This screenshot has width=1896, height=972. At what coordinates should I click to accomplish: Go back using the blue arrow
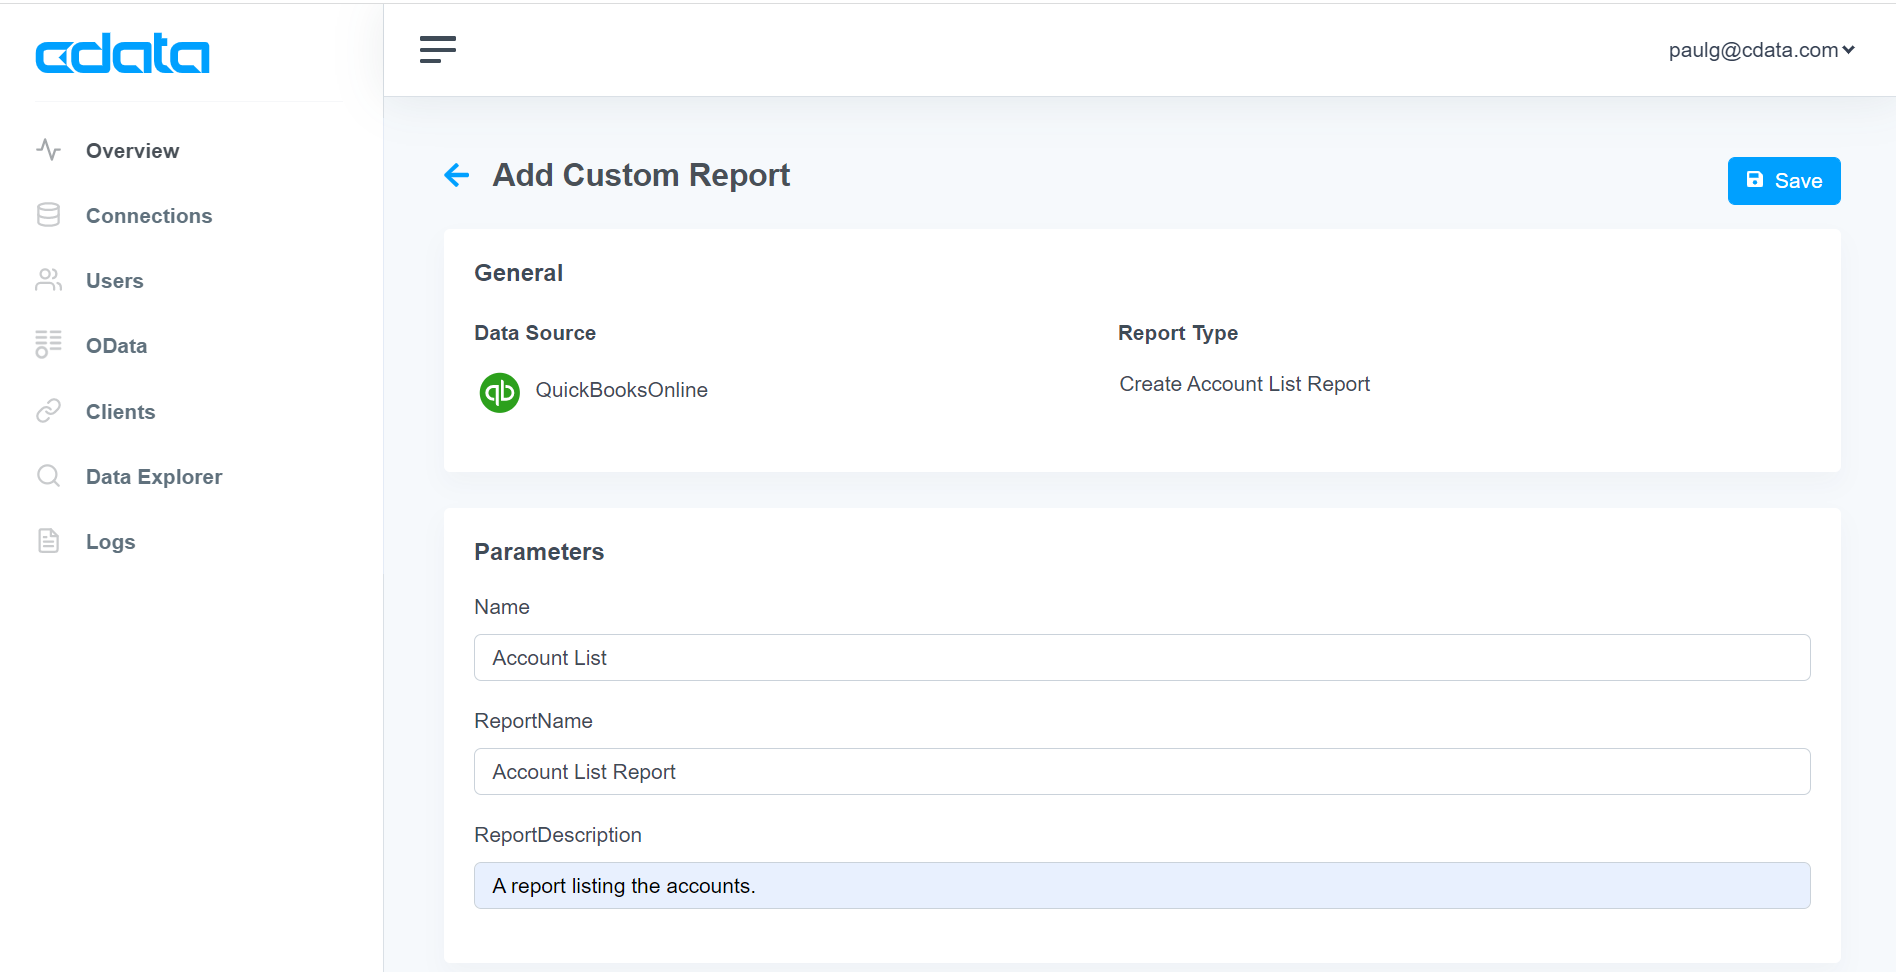(457, 175)
